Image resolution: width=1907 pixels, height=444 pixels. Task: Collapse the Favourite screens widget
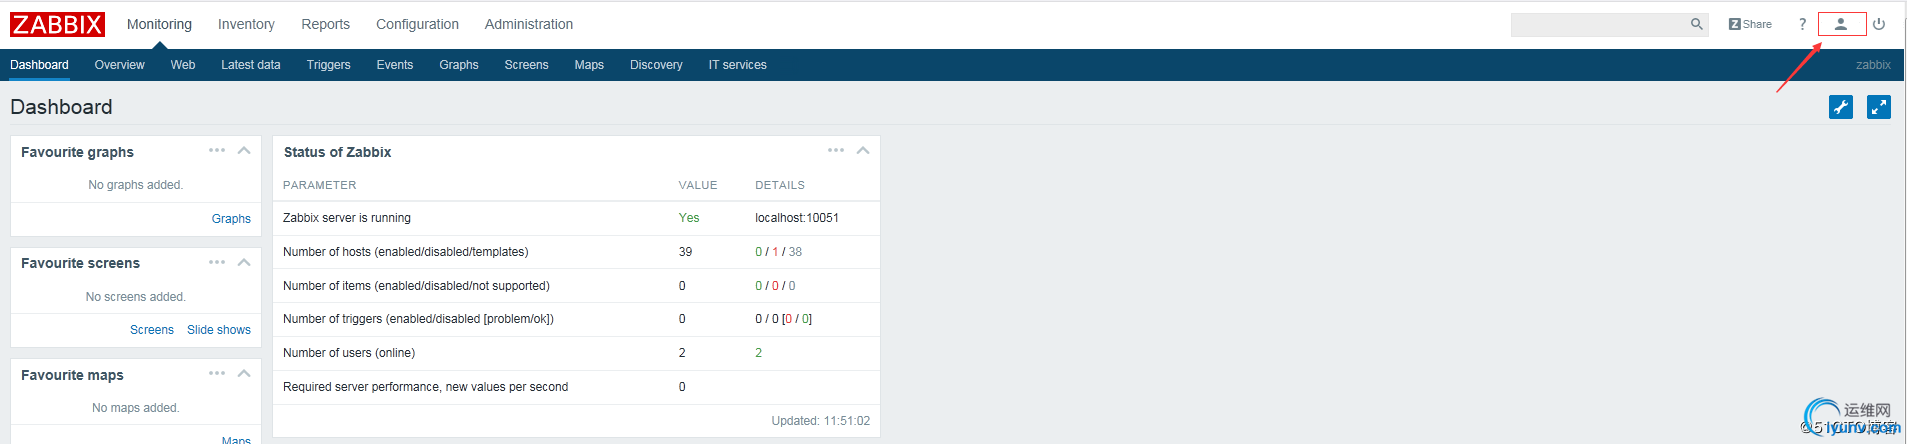[x=244, y=262]
